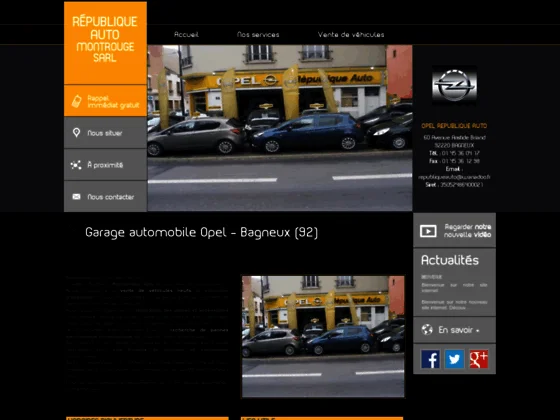Request Rappel immédiat gratuit
The width and height of the screenshot is (560, 420).
tap(105, 101)
